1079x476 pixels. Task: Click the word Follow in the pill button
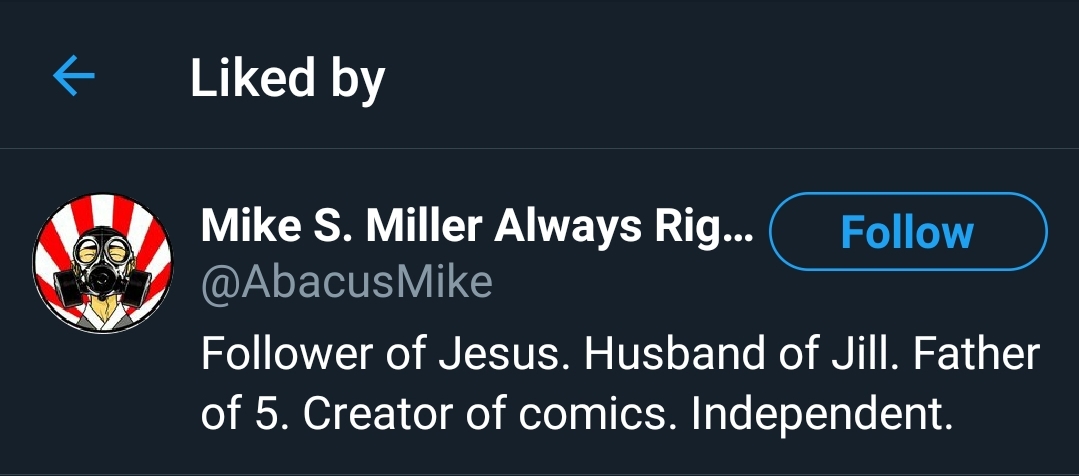click(x=907, y=232)
